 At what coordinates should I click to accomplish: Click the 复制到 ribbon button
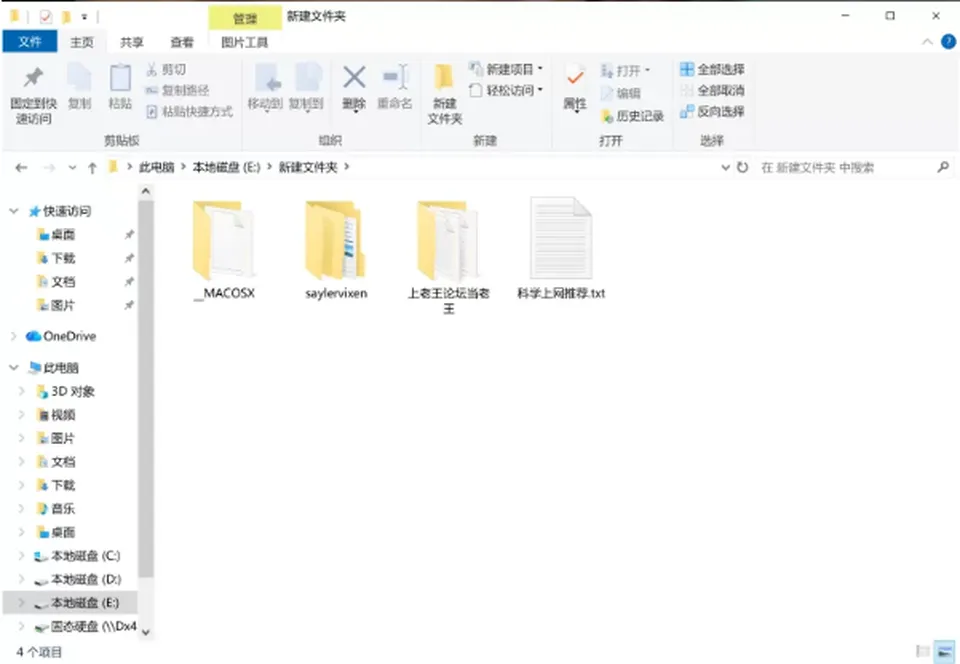[x=306, y=88]
